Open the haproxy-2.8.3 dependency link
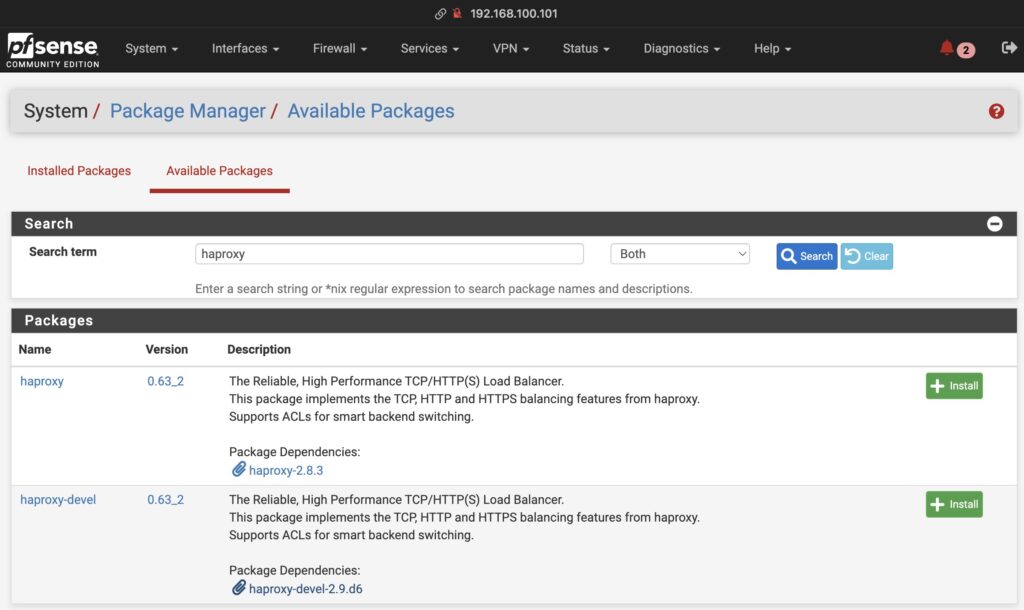 (286, 470)
